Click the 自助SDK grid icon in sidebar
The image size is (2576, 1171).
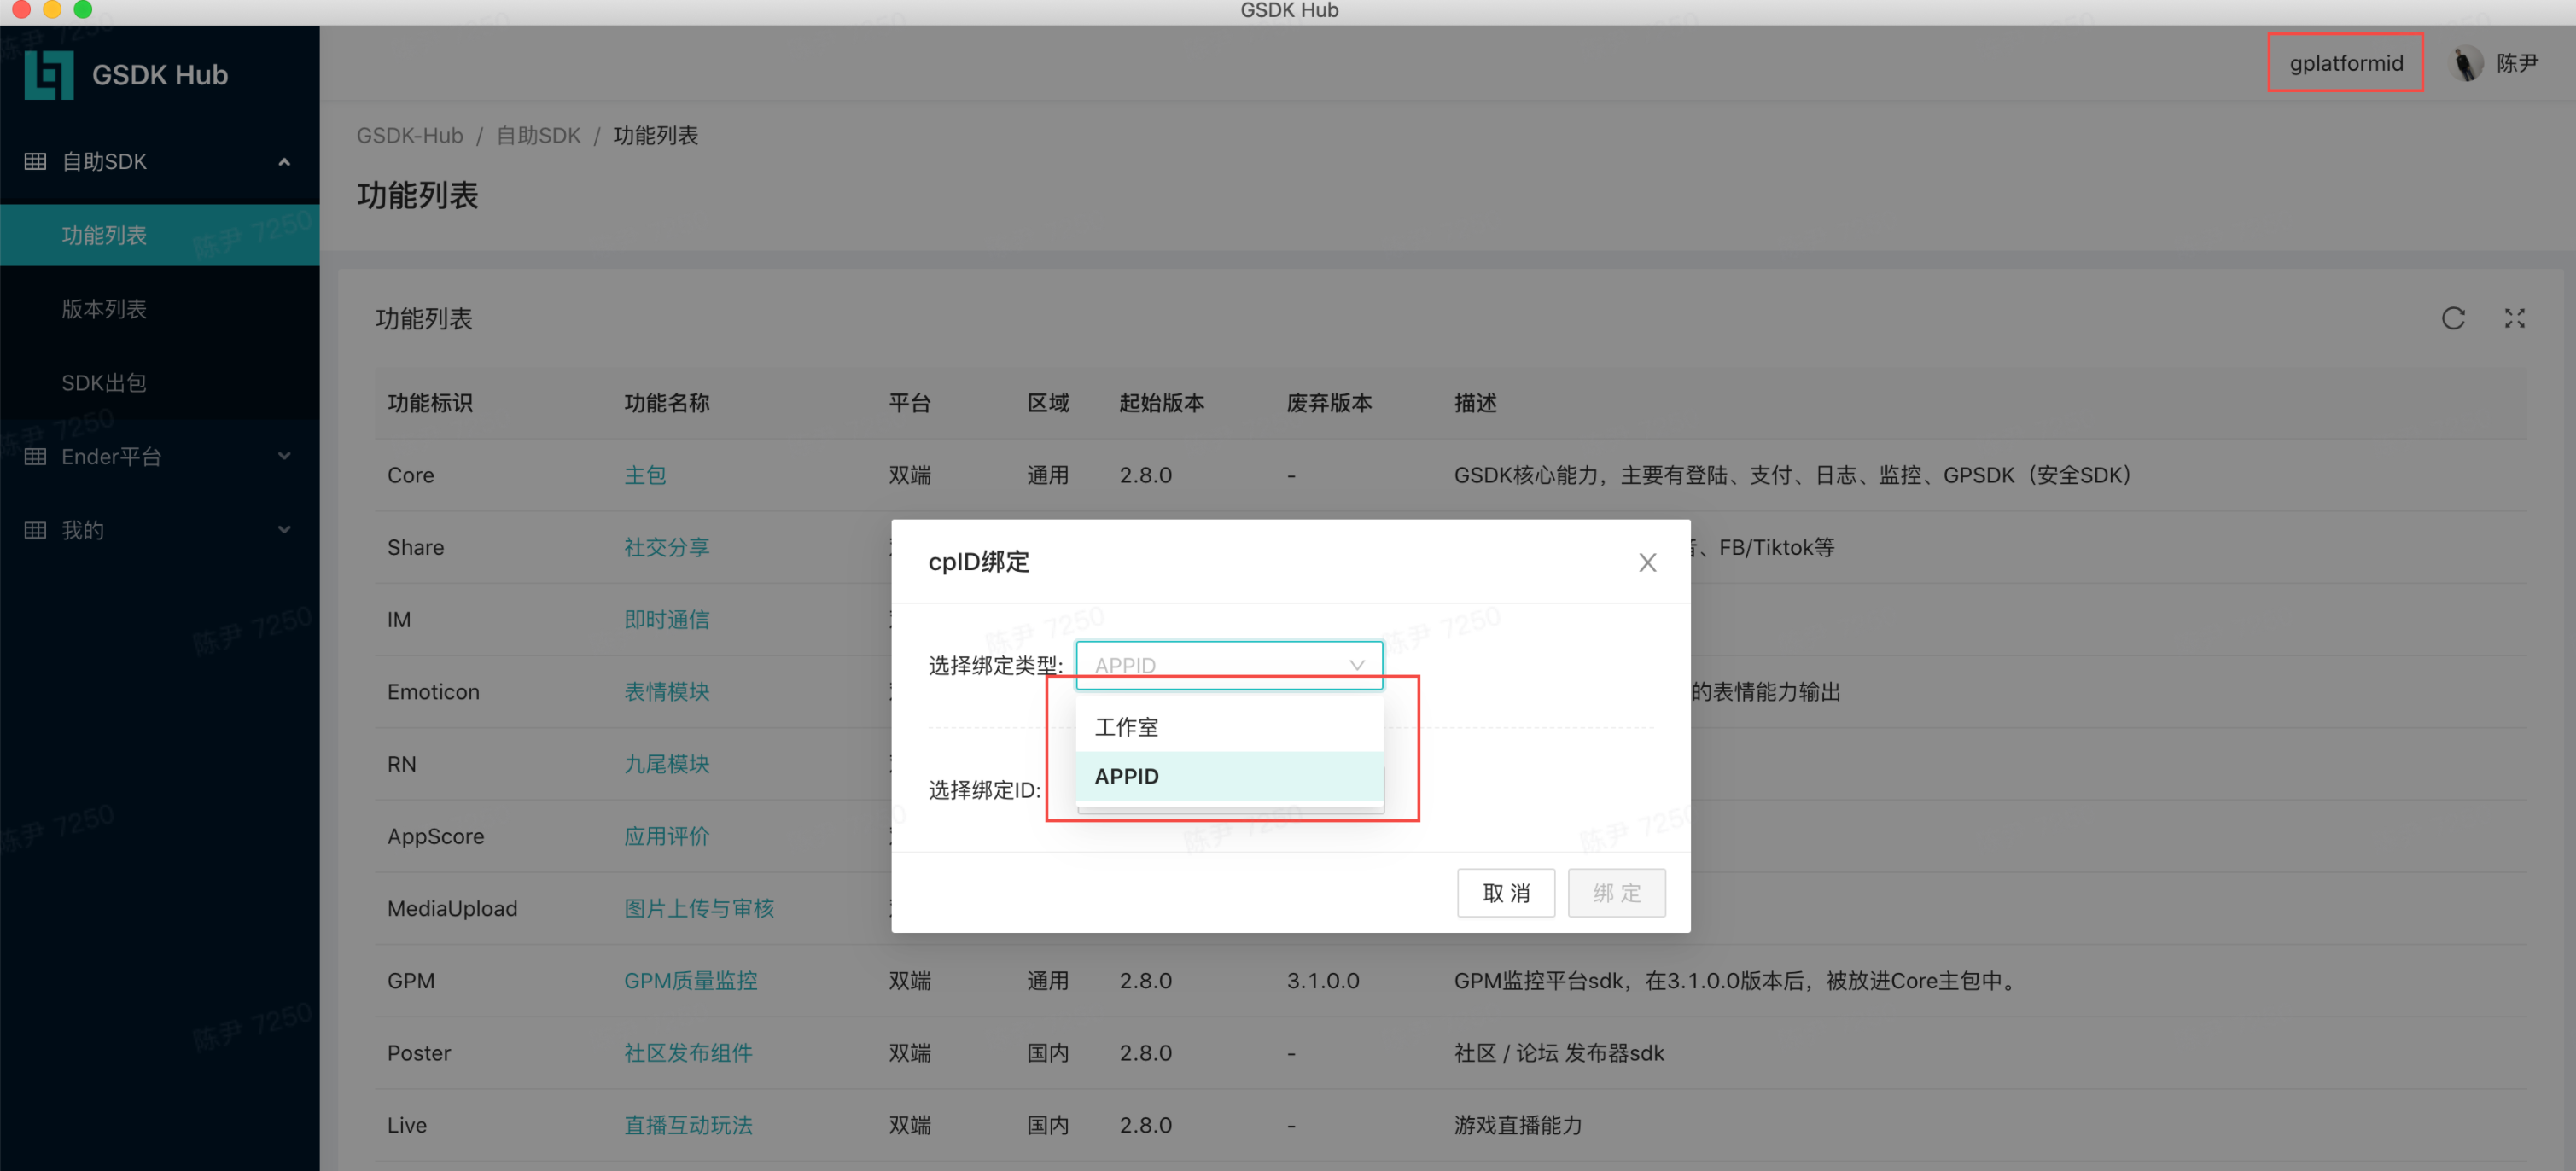click(35, 161)
